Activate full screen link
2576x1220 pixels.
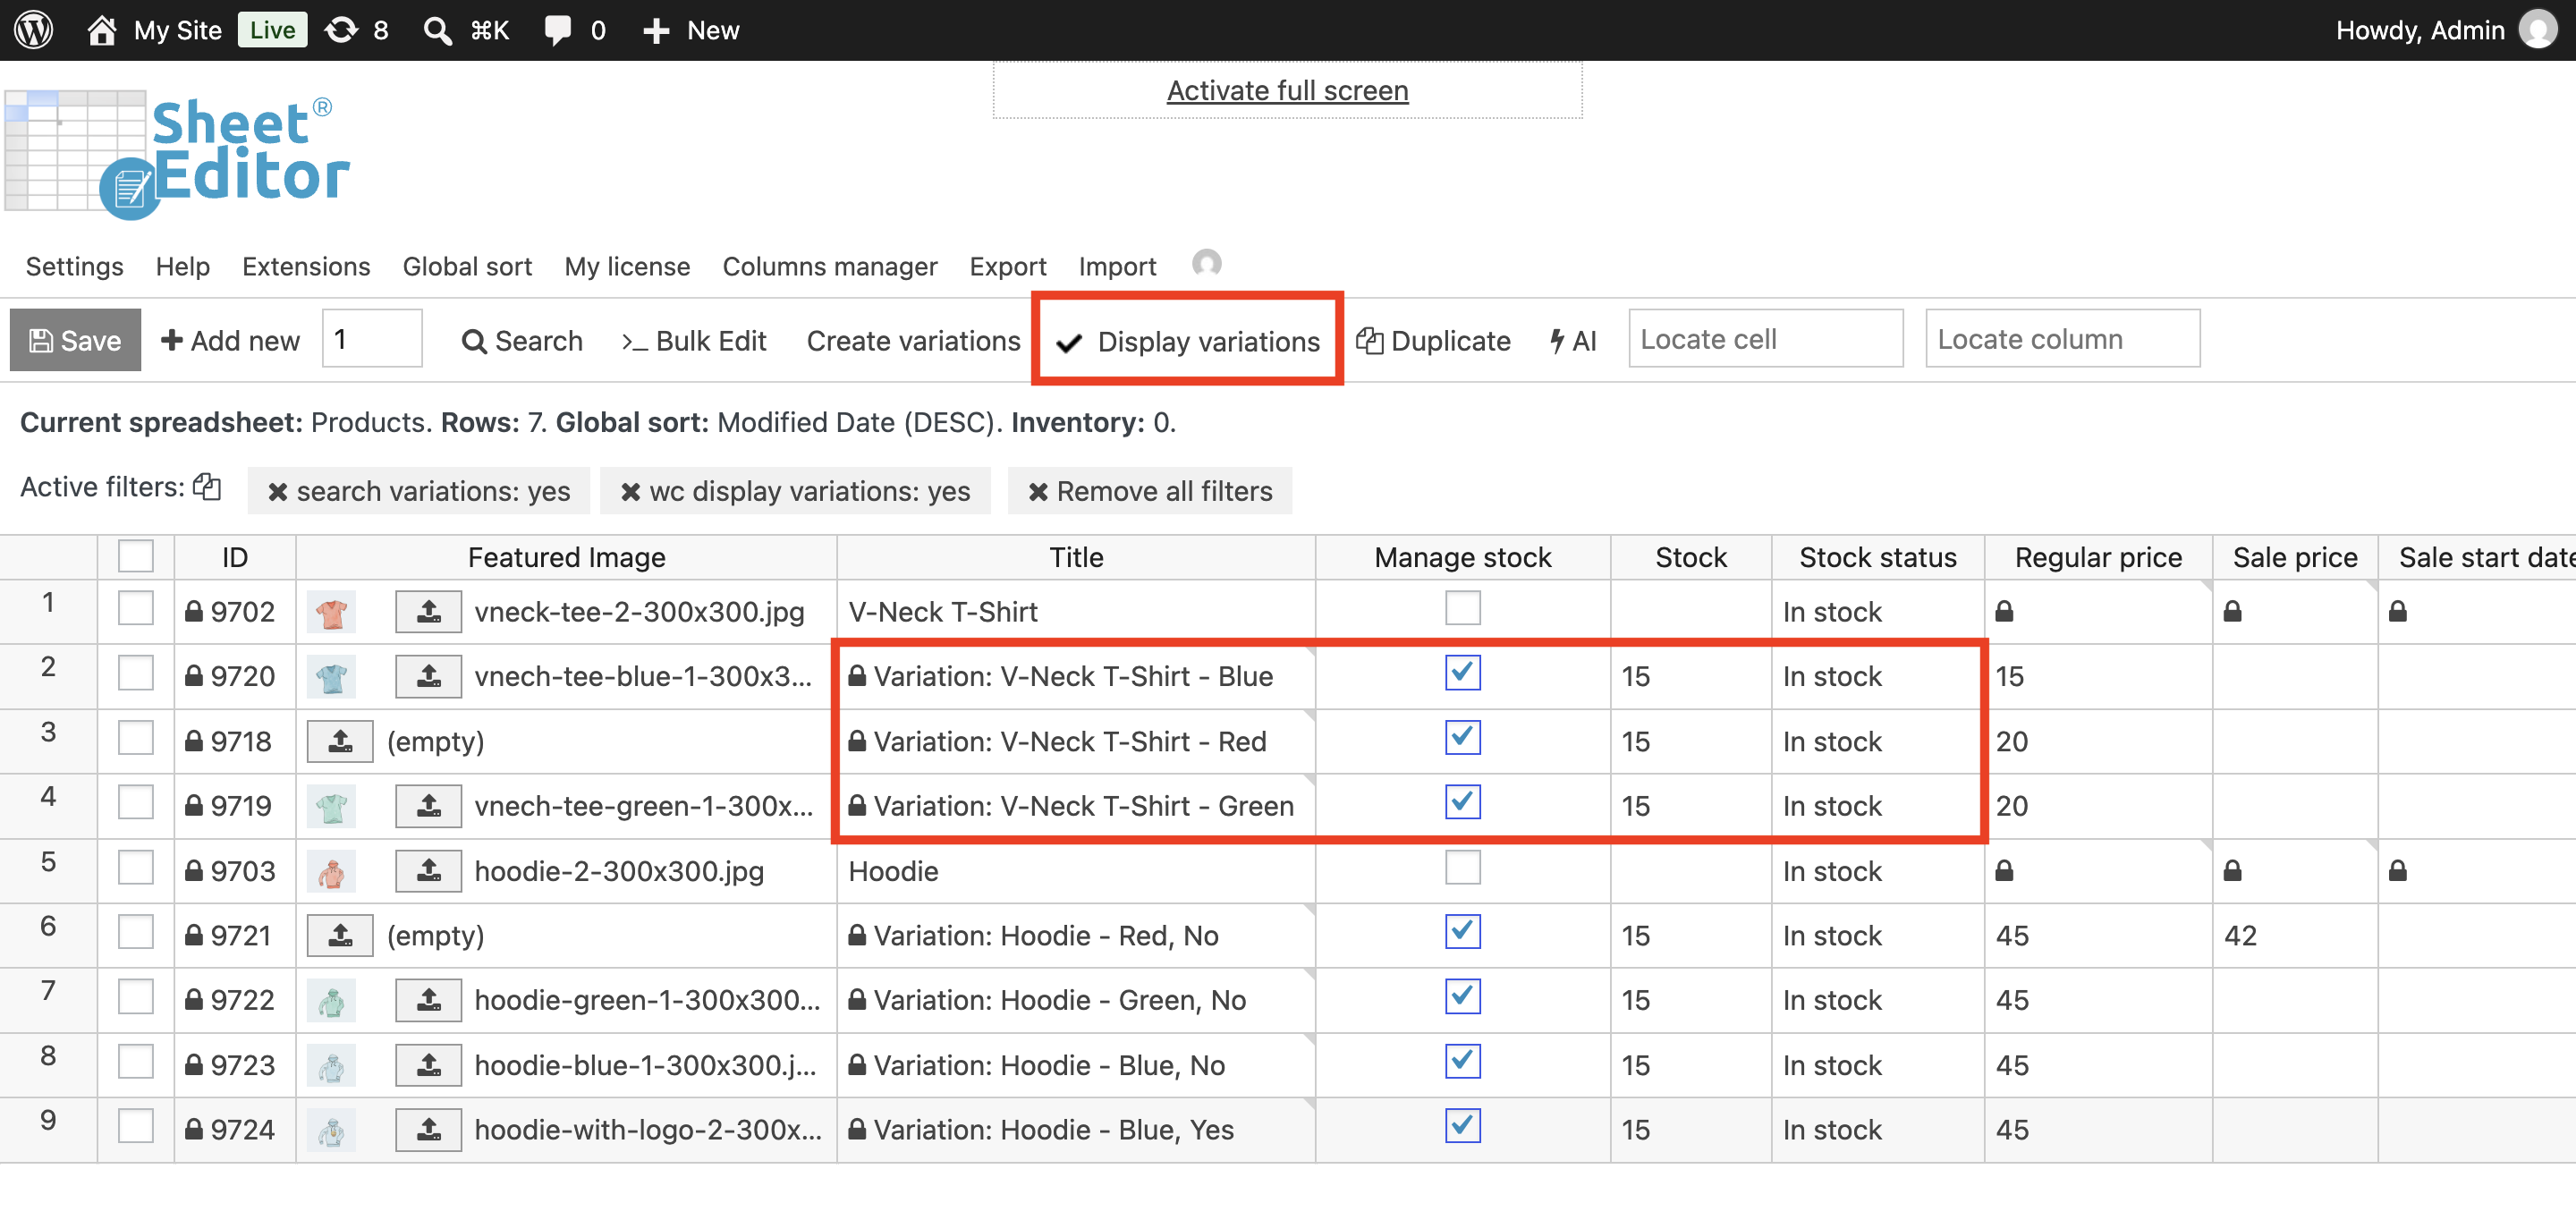coord(1287,90)
